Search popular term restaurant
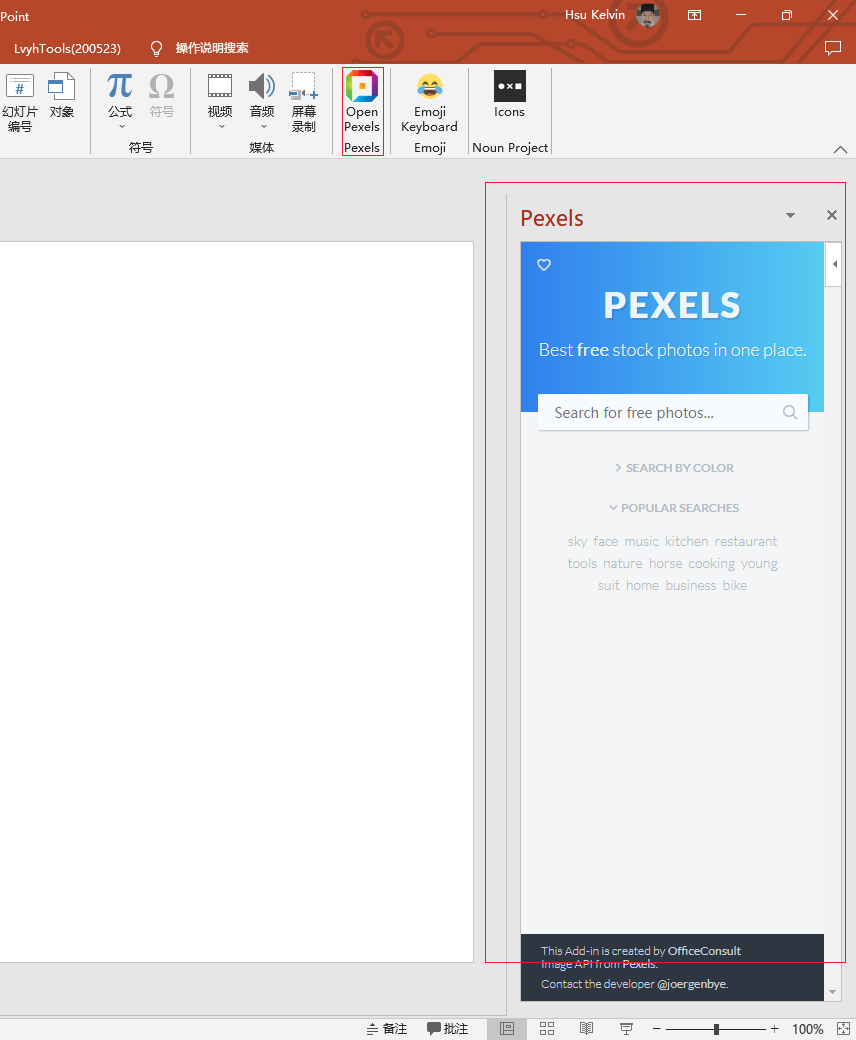The width and height of the screenshot is (856, 1040). tap(746, 542)
